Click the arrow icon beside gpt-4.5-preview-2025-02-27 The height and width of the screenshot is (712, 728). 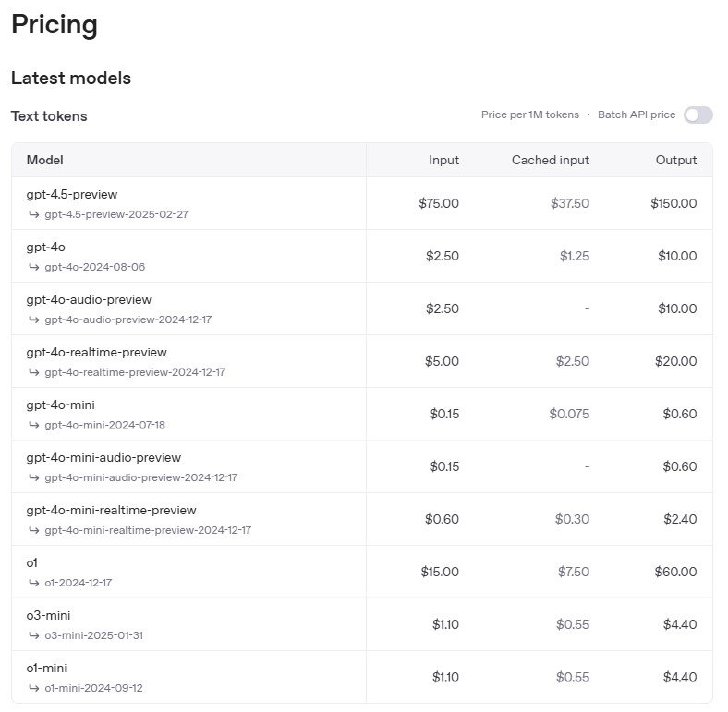click(x=34, y=214)
